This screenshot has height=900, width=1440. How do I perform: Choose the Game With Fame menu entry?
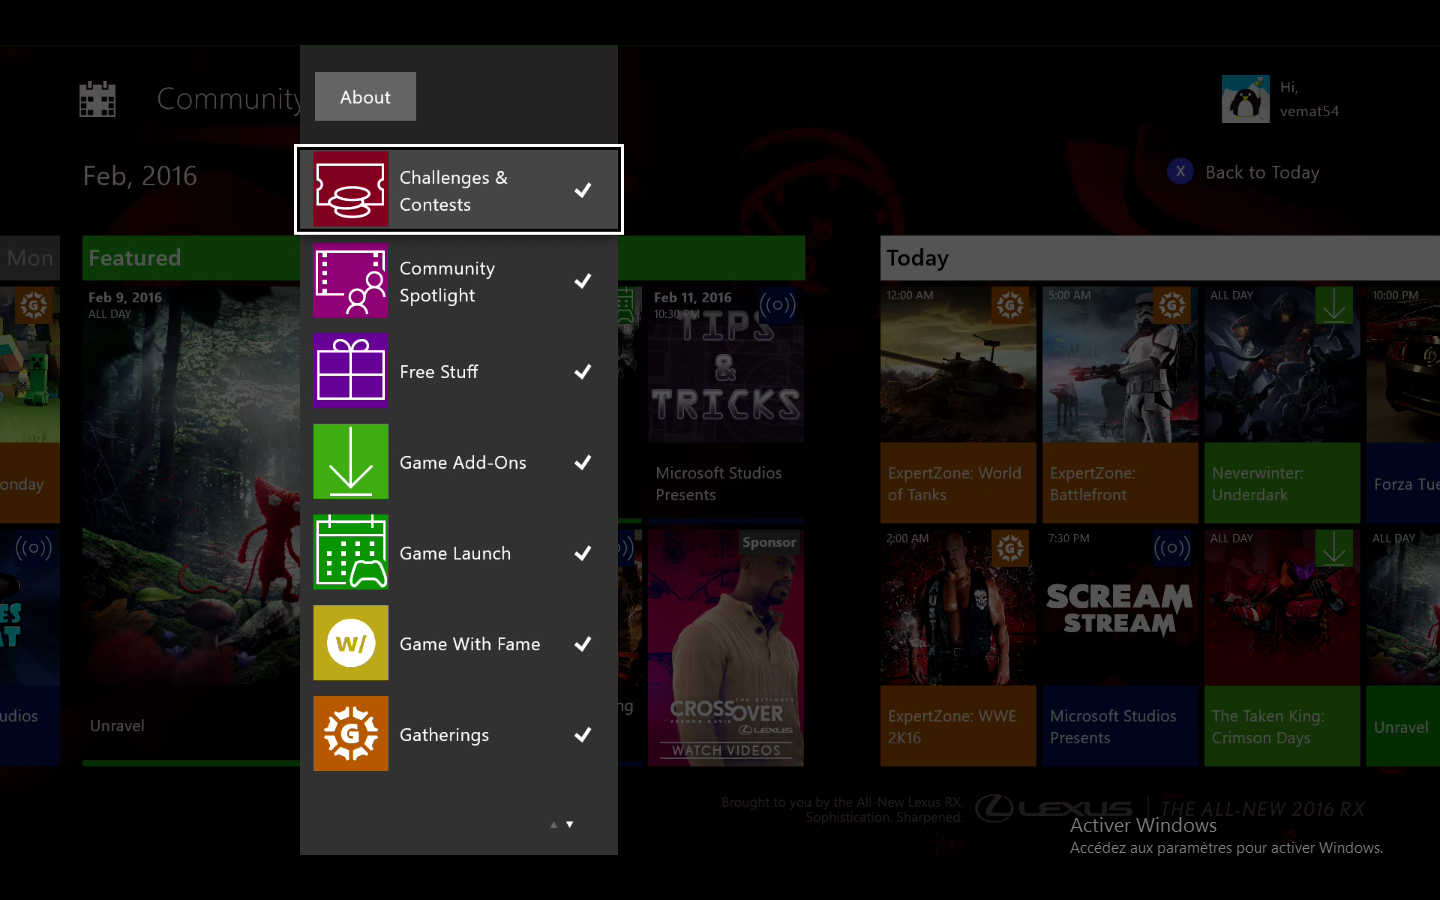pyautogui.click(x=470, y=644)
